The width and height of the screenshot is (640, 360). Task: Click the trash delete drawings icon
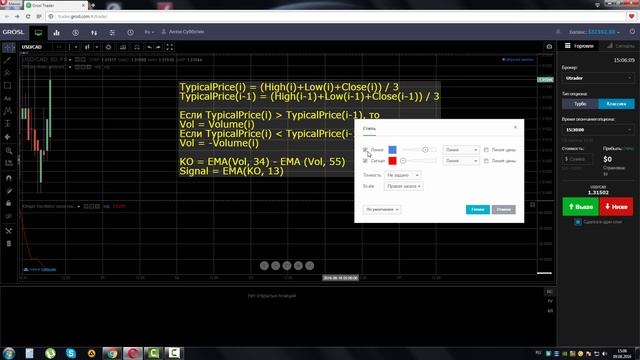[x=9, y=244]
